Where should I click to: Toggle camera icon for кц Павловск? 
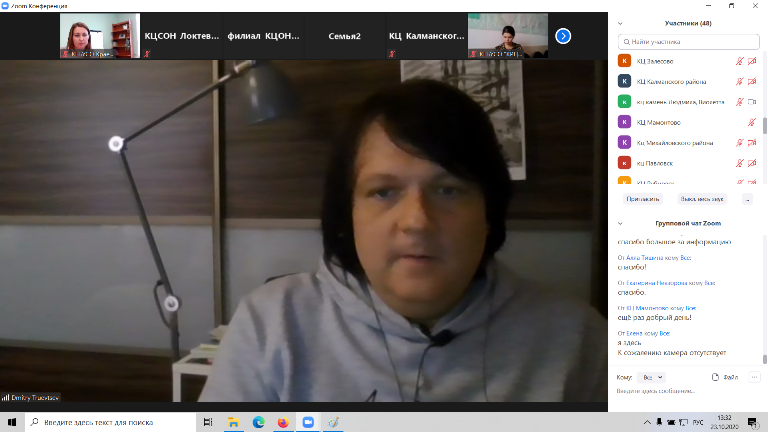point(752,163)
